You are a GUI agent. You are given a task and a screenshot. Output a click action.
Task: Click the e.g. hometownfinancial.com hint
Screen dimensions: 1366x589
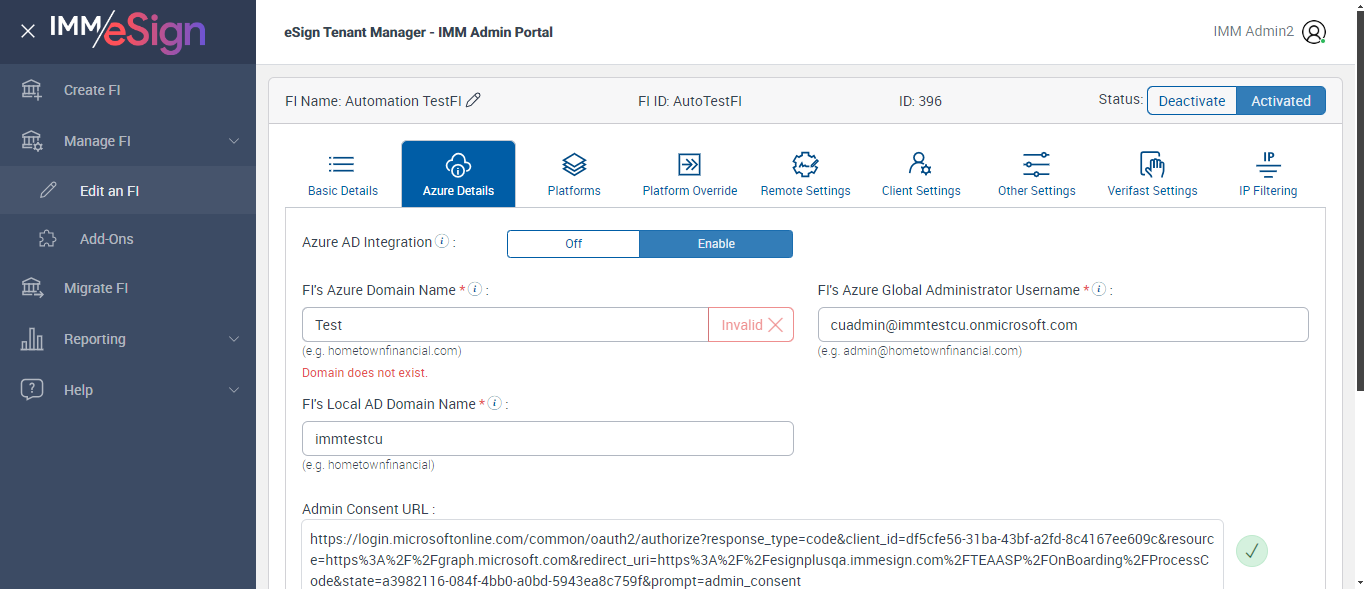coord(382,351)
